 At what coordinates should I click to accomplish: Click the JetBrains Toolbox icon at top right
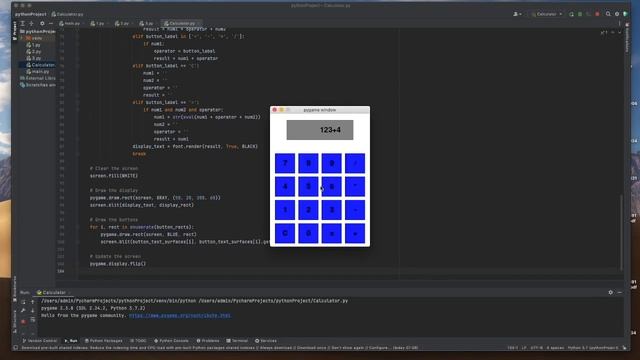tap(625, 14)
